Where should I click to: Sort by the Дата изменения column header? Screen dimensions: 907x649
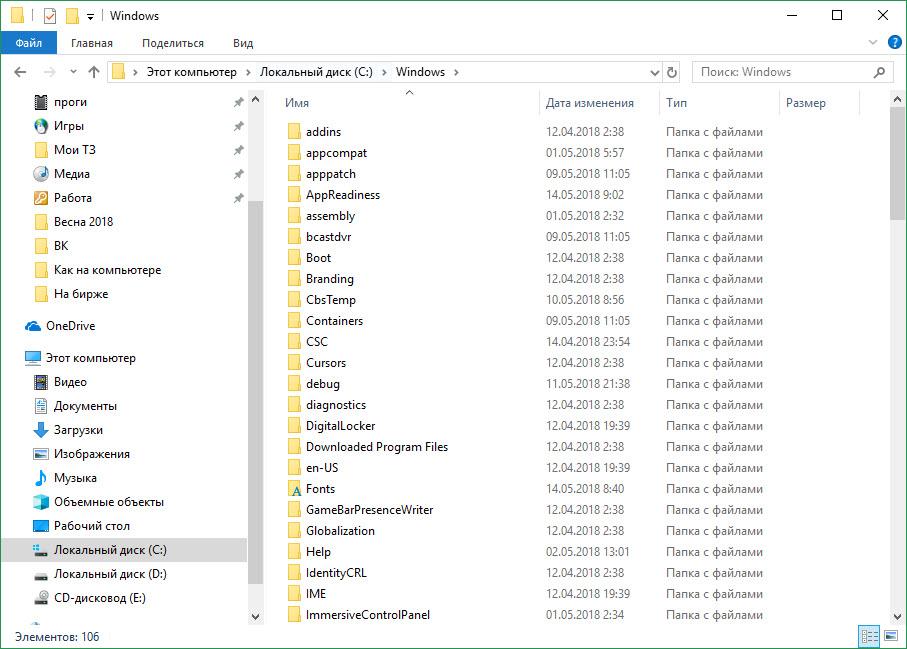pyautogui.click(x=590, y=103)
